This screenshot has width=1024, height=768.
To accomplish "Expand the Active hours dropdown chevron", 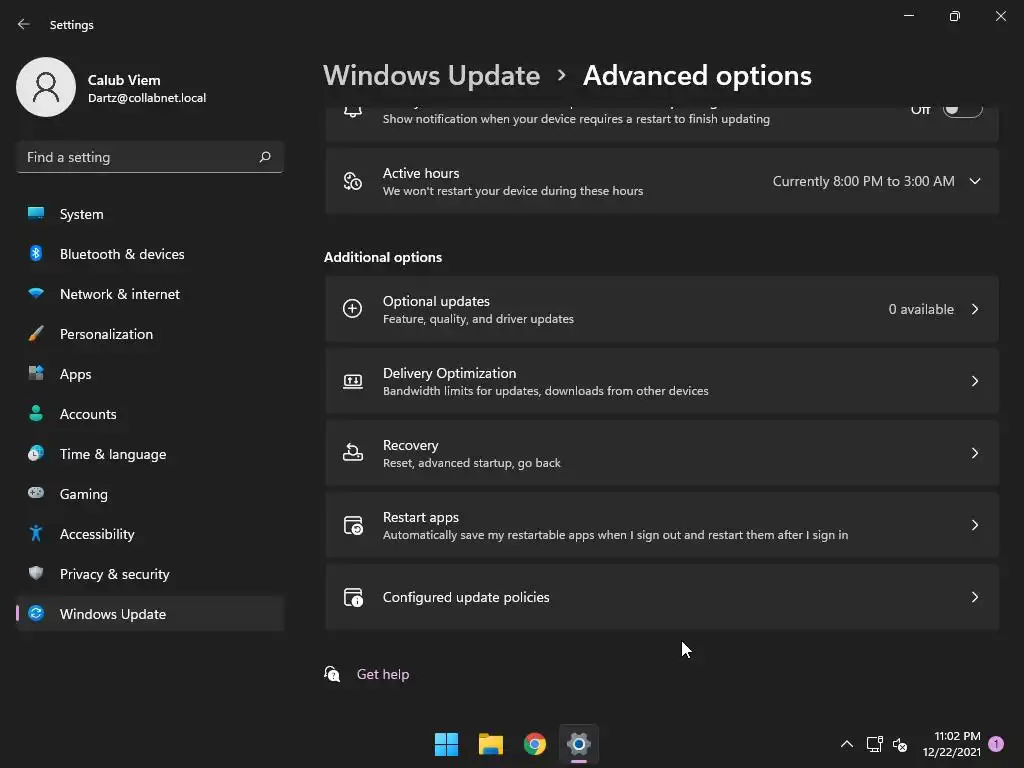I will [x=975, y=181].
